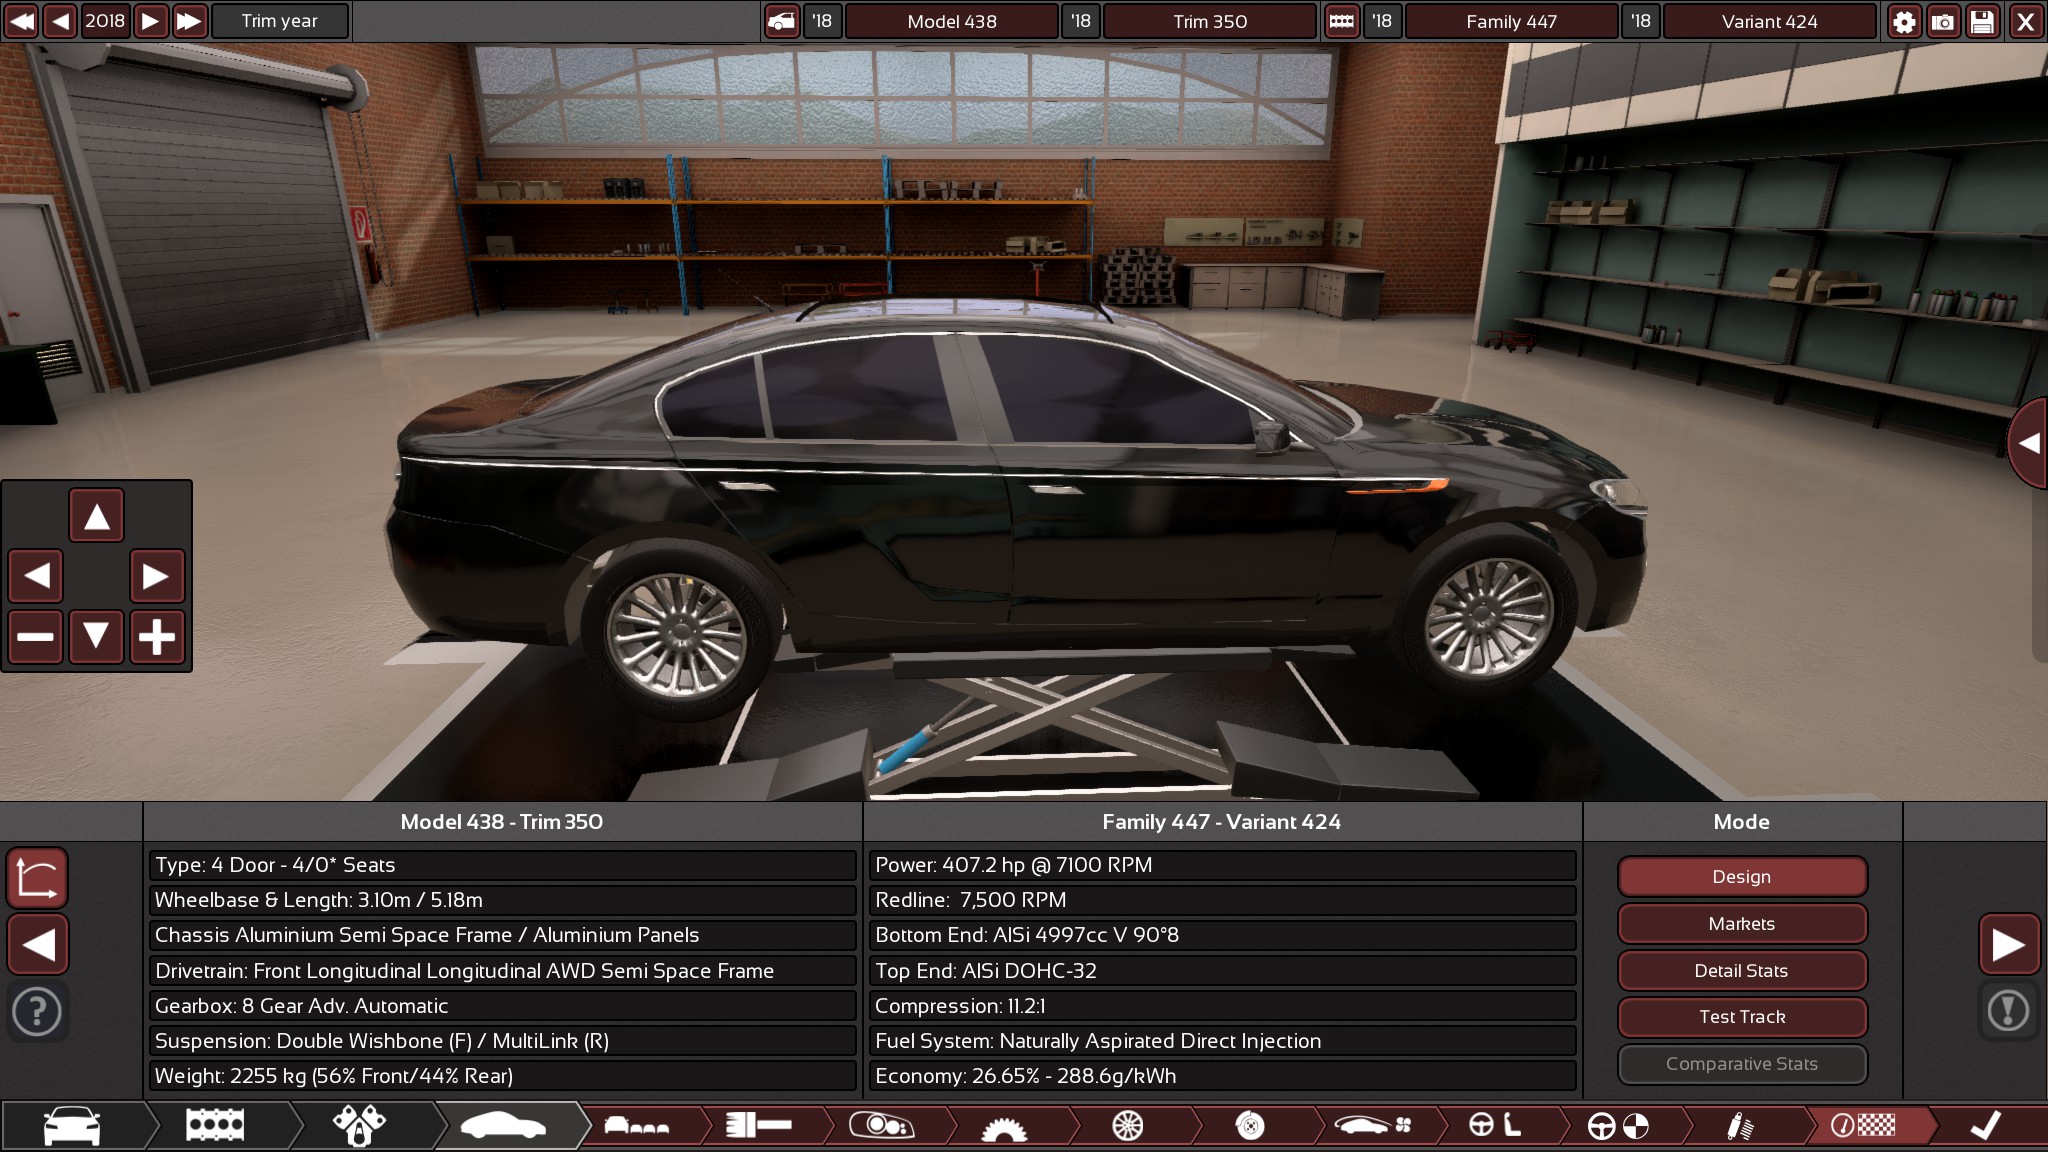Screen dimensions: 2048x1152
Task: Open the Family 447 name field
Action: point(1511,21)
